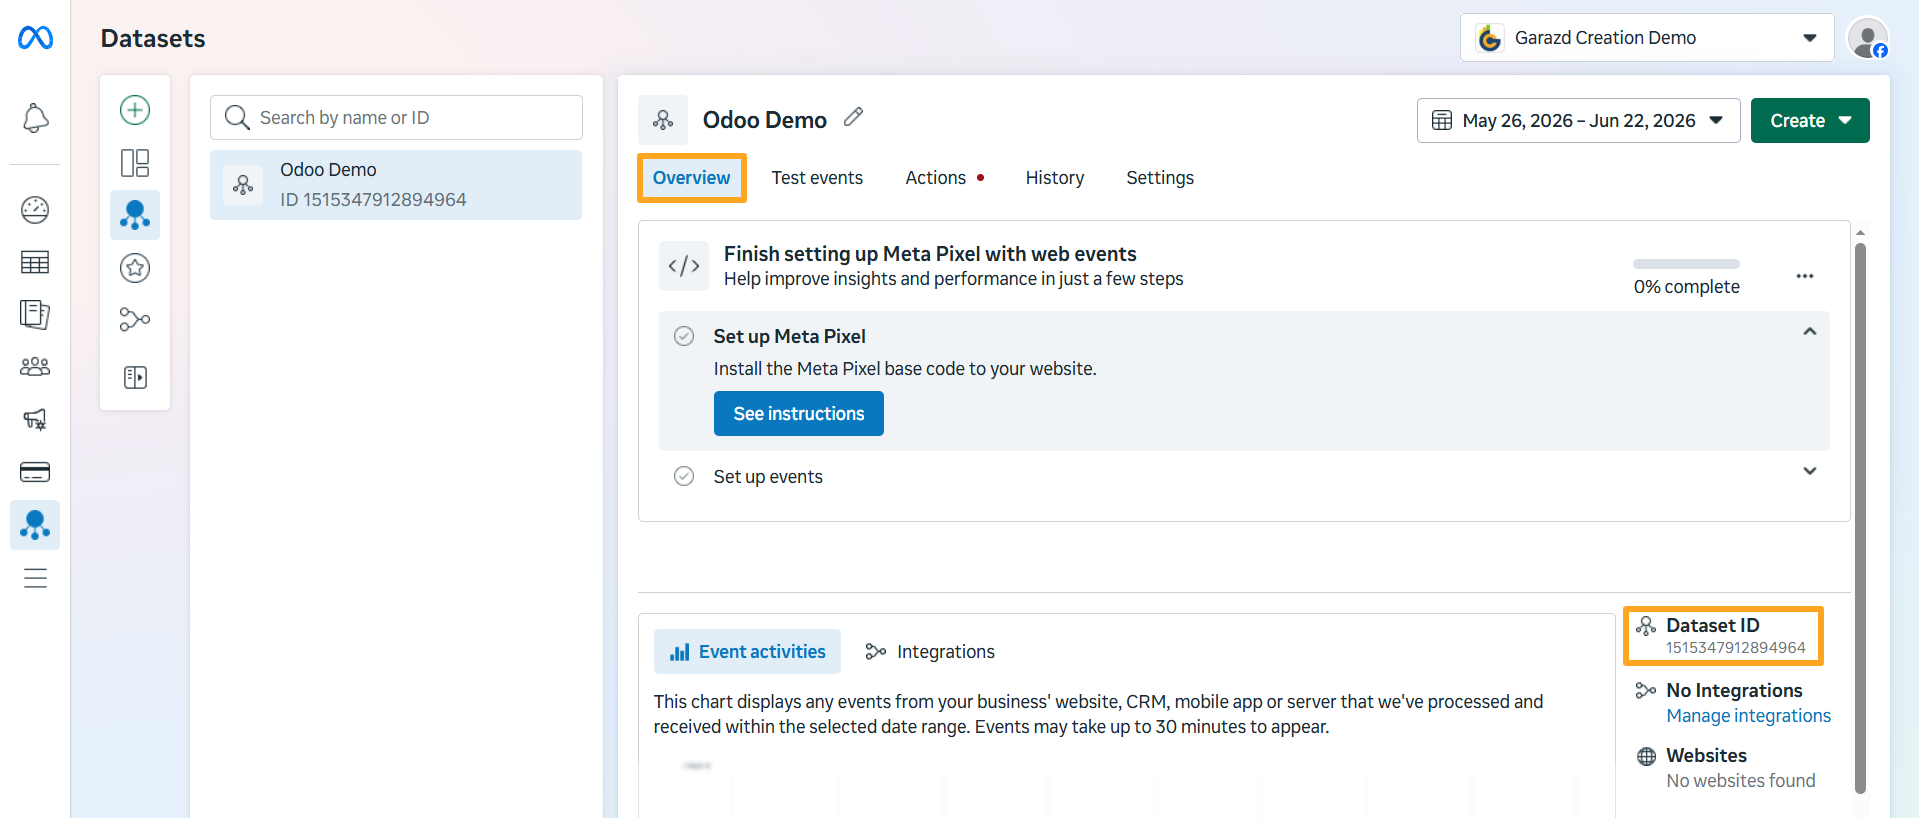
Task: Open the table grid sidebar icon
Action: point(35,263)
